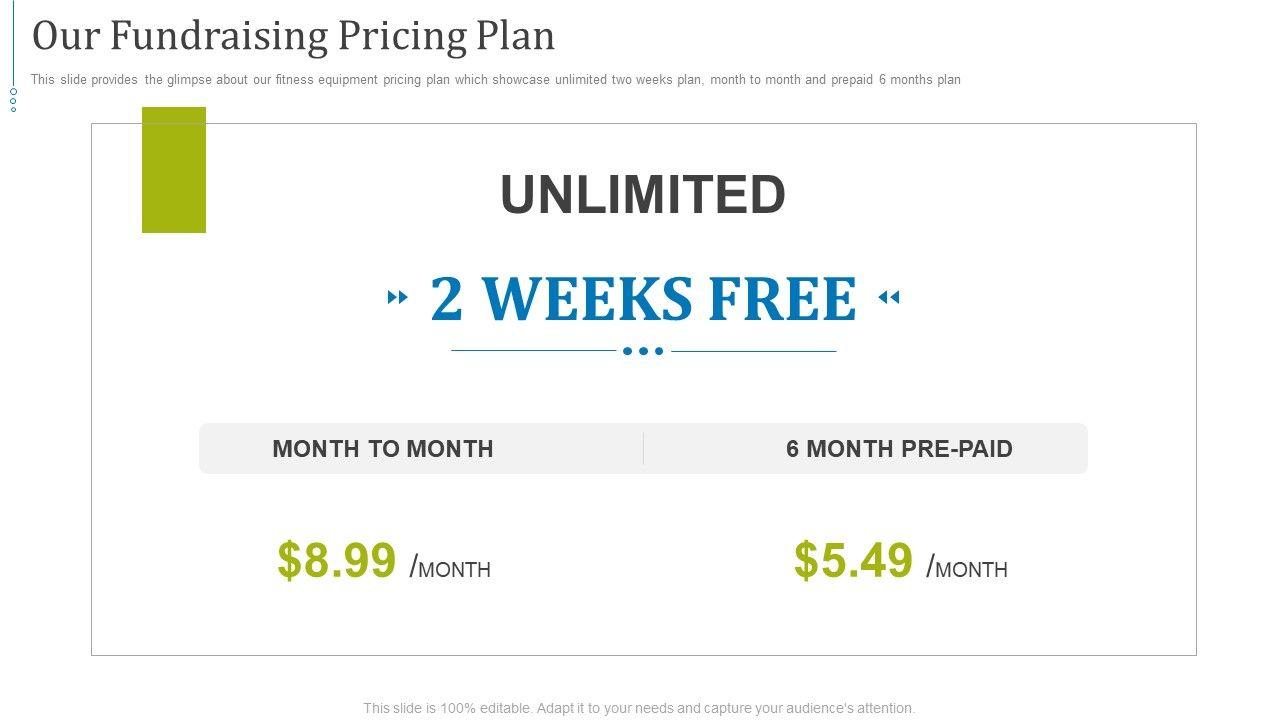Click the /MONTH label next to $5.49
Image resolution: width=1280 pixels, height=720 pixels.
click(x=968, y=568)
